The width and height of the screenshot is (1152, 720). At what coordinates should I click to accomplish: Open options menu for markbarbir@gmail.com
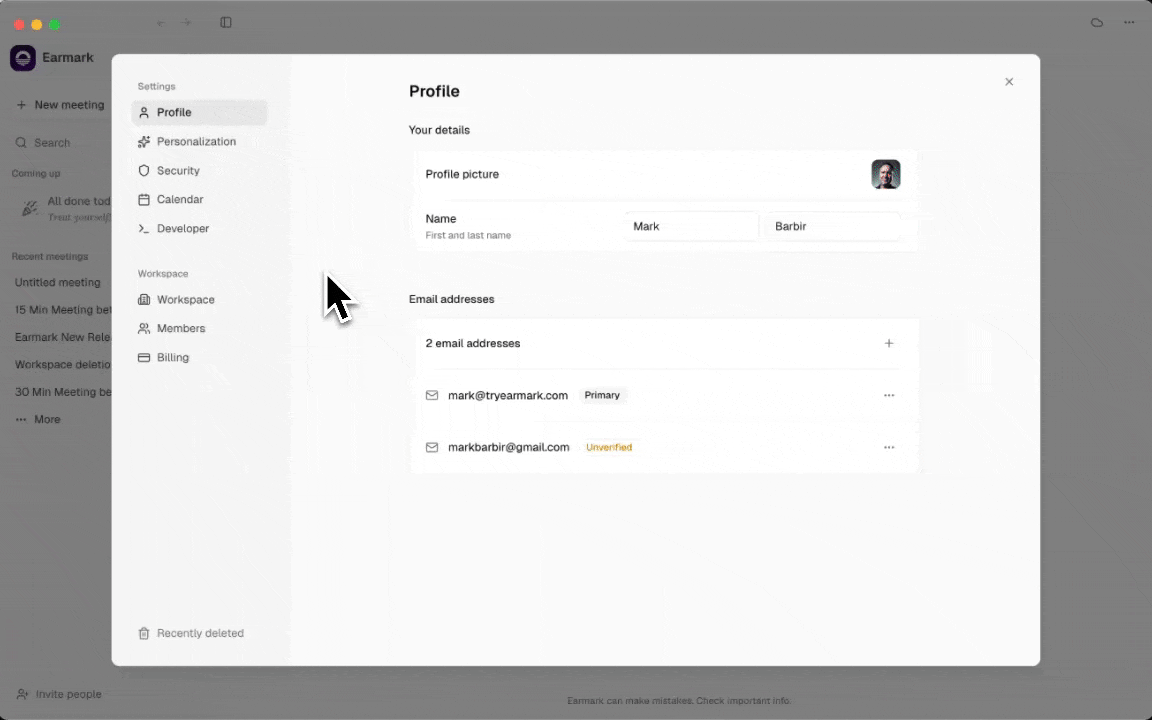889,447
